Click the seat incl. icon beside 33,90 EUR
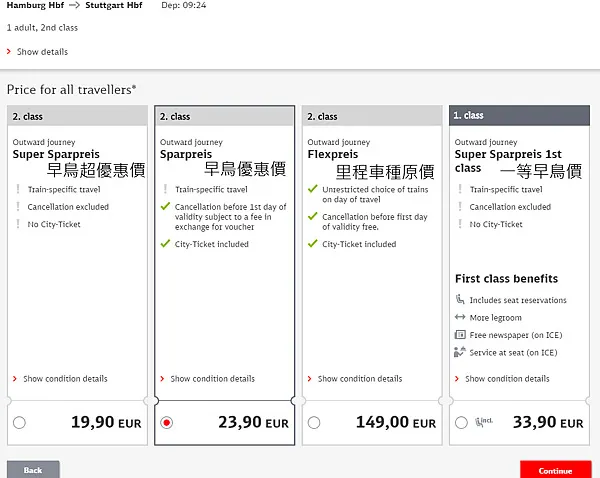Viewport: 600px width, 478px height. [x=484, y=422]
